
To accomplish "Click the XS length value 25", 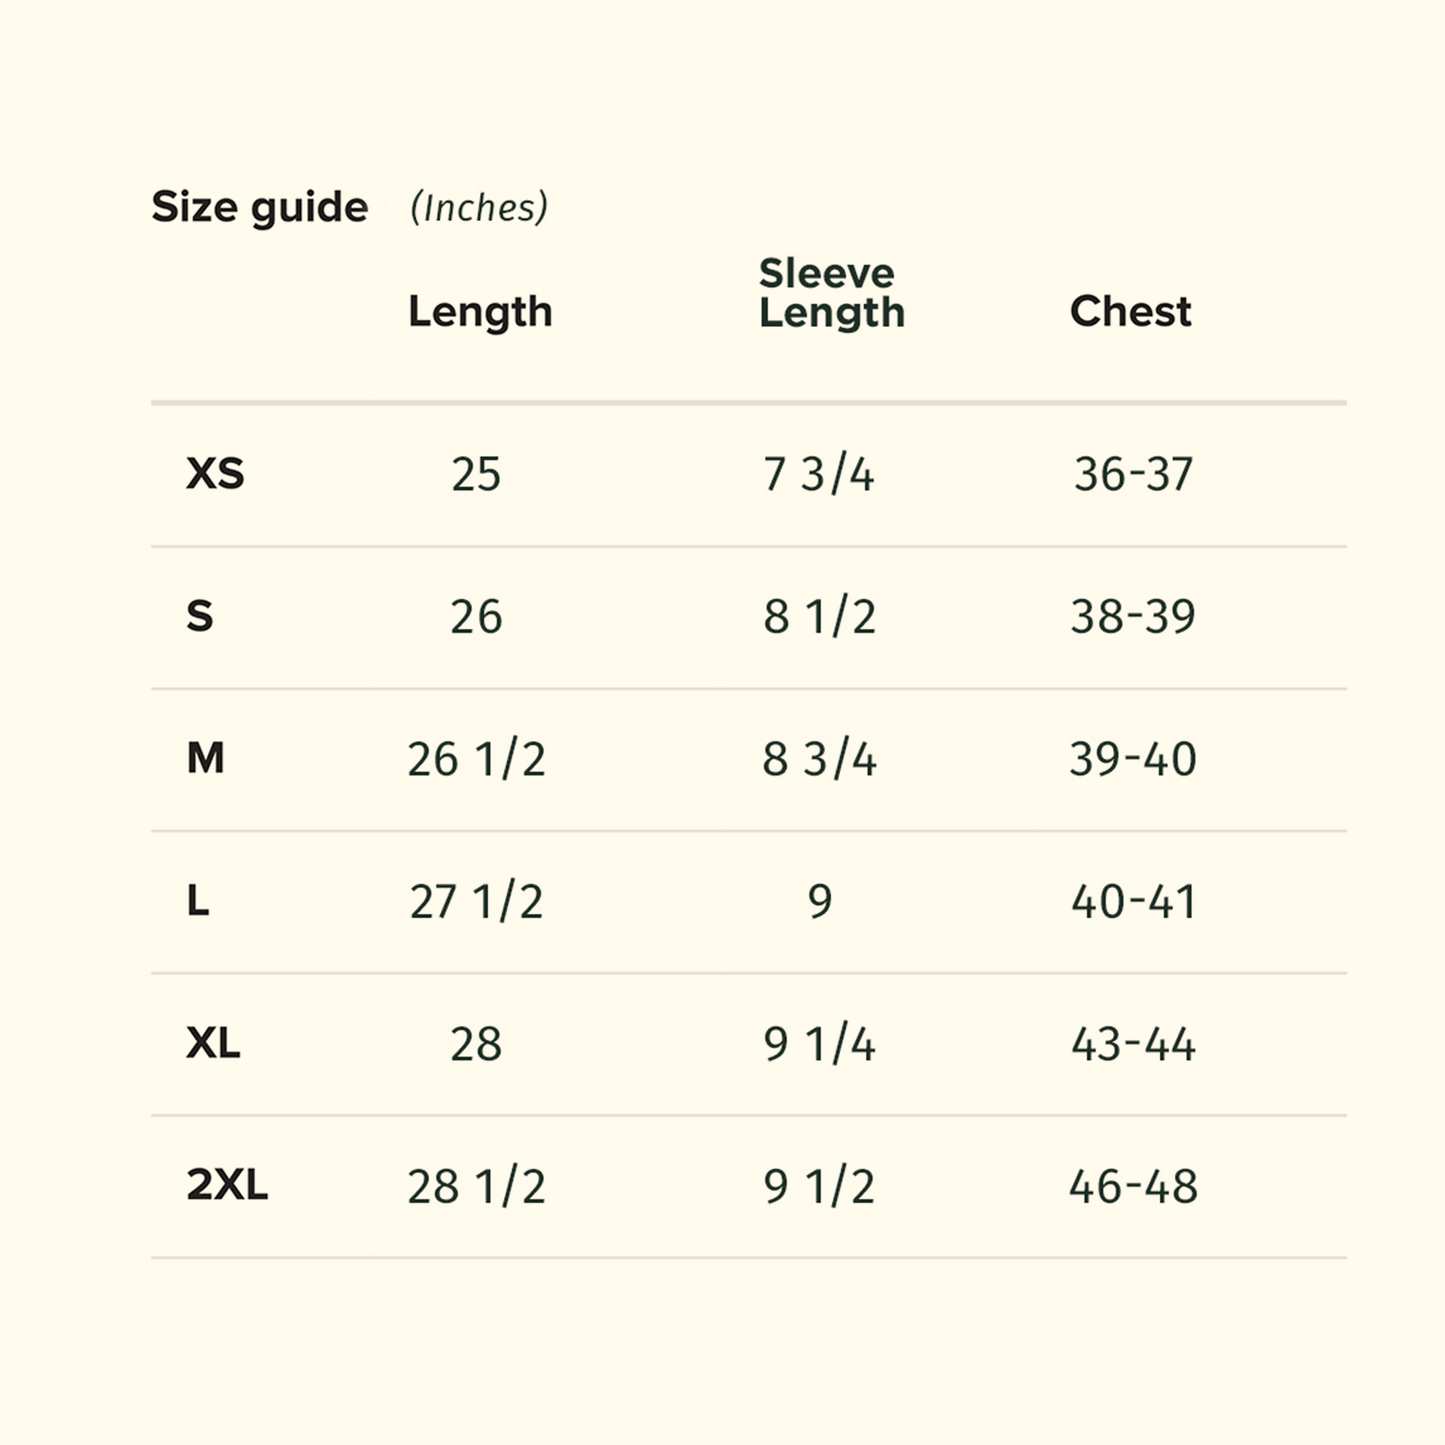I will tap(476, 474).
